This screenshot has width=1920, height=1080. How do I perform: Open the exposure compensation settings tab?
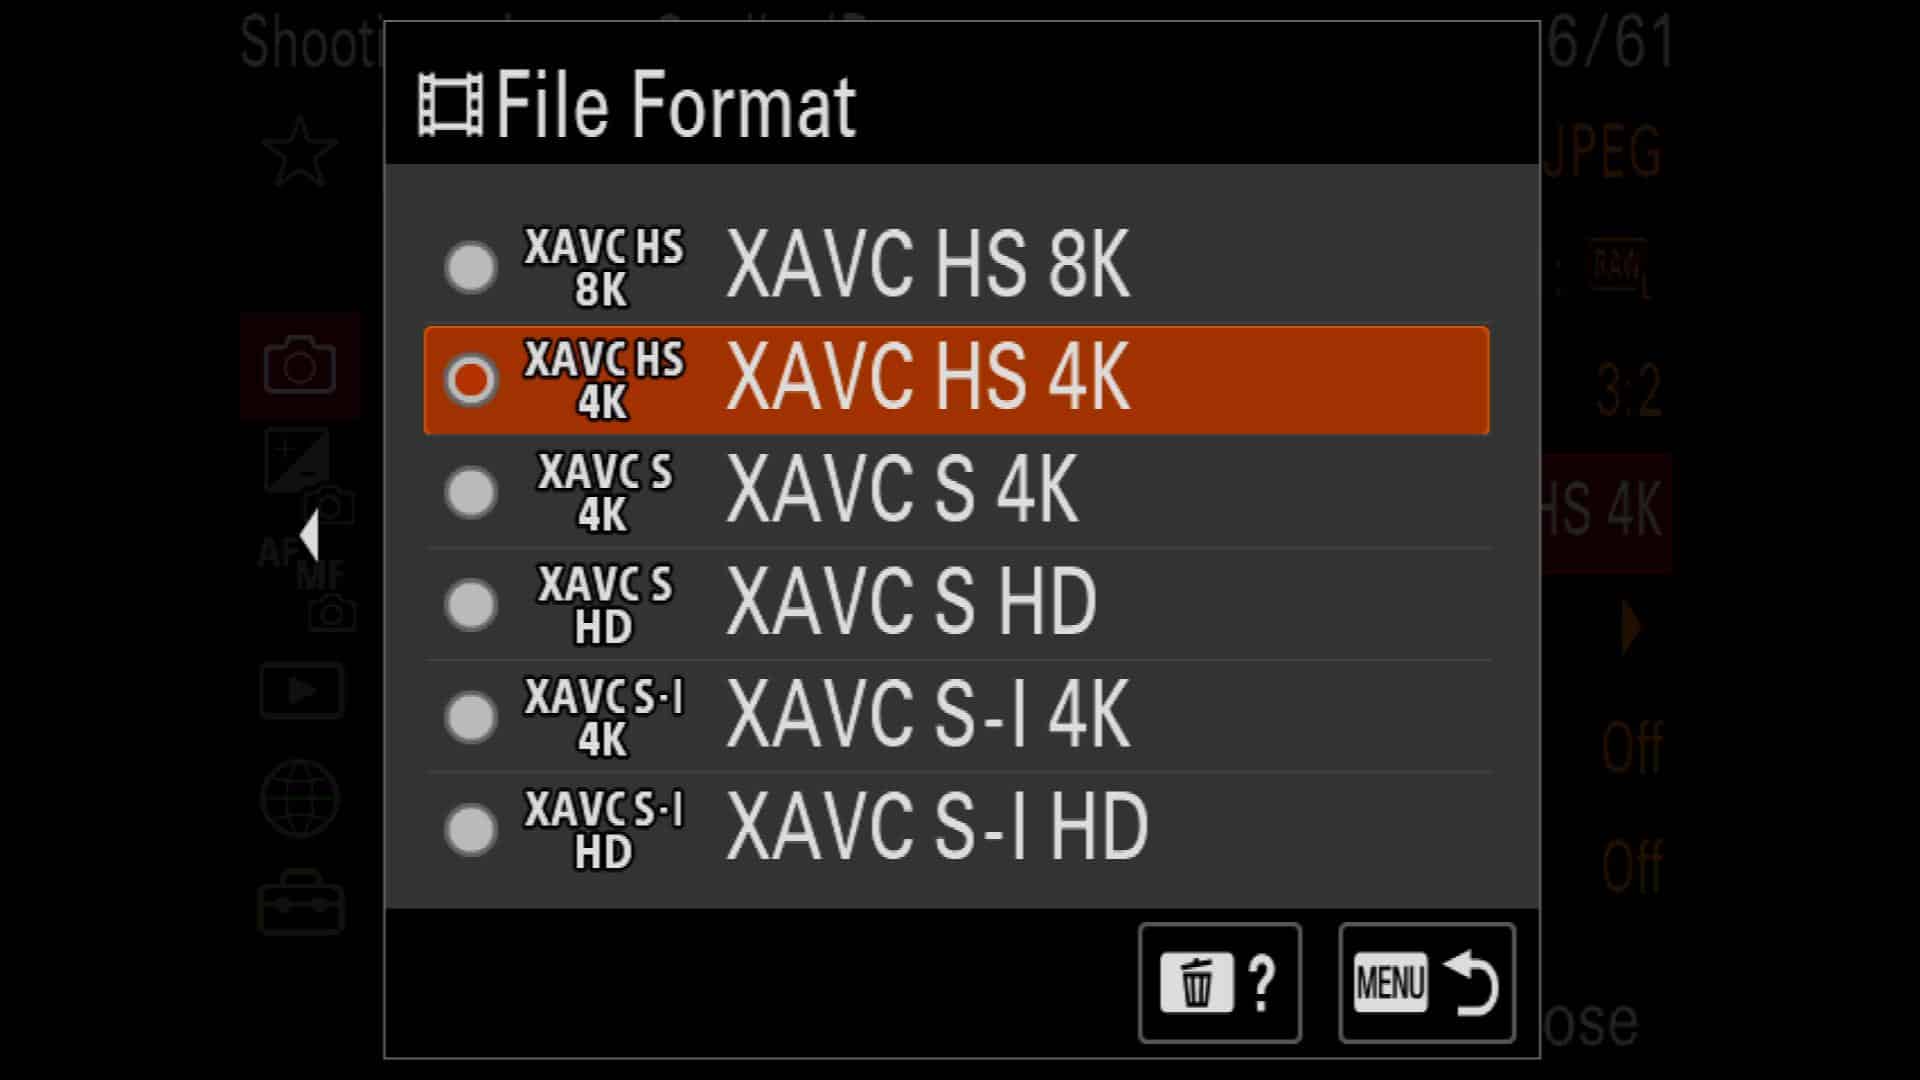coord(297,460)
